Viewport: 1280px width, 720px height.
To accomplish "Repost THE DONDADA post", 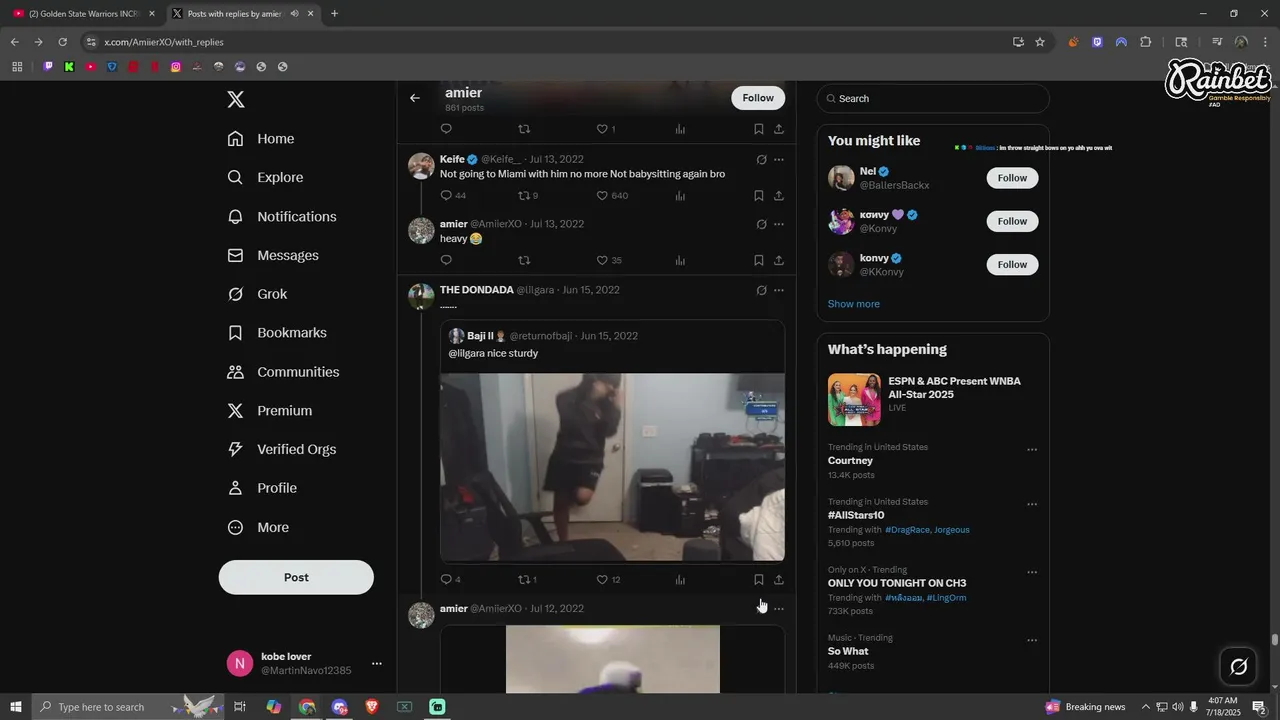I will click(524, 579).
